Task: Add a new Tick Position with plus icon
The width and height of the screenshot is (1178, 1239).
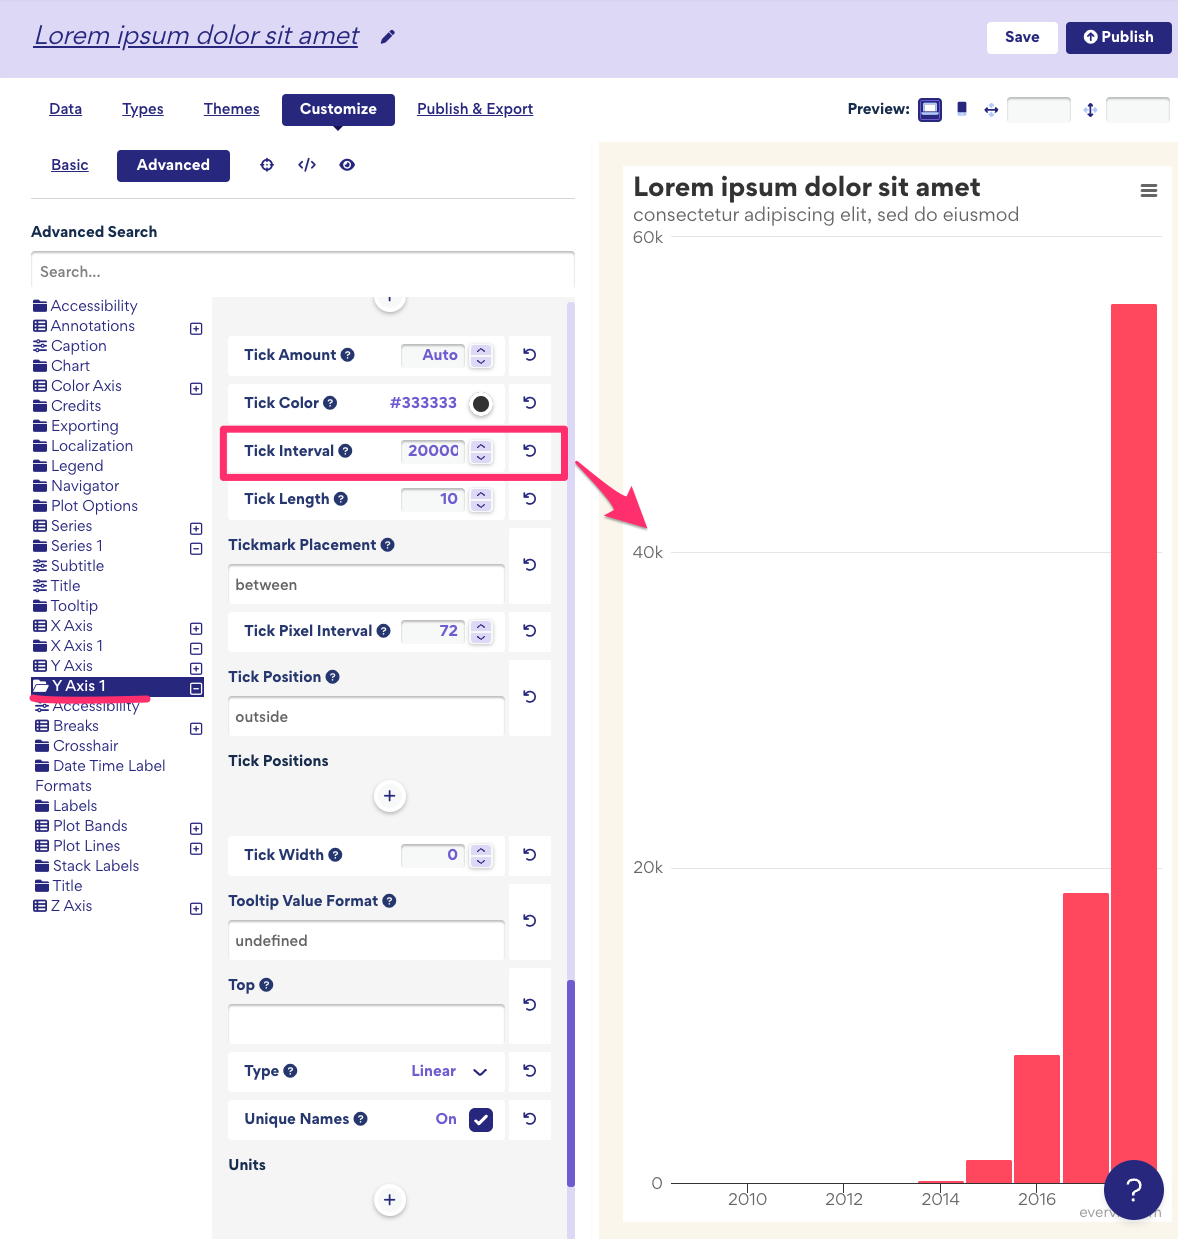Action: click(389, 796)
